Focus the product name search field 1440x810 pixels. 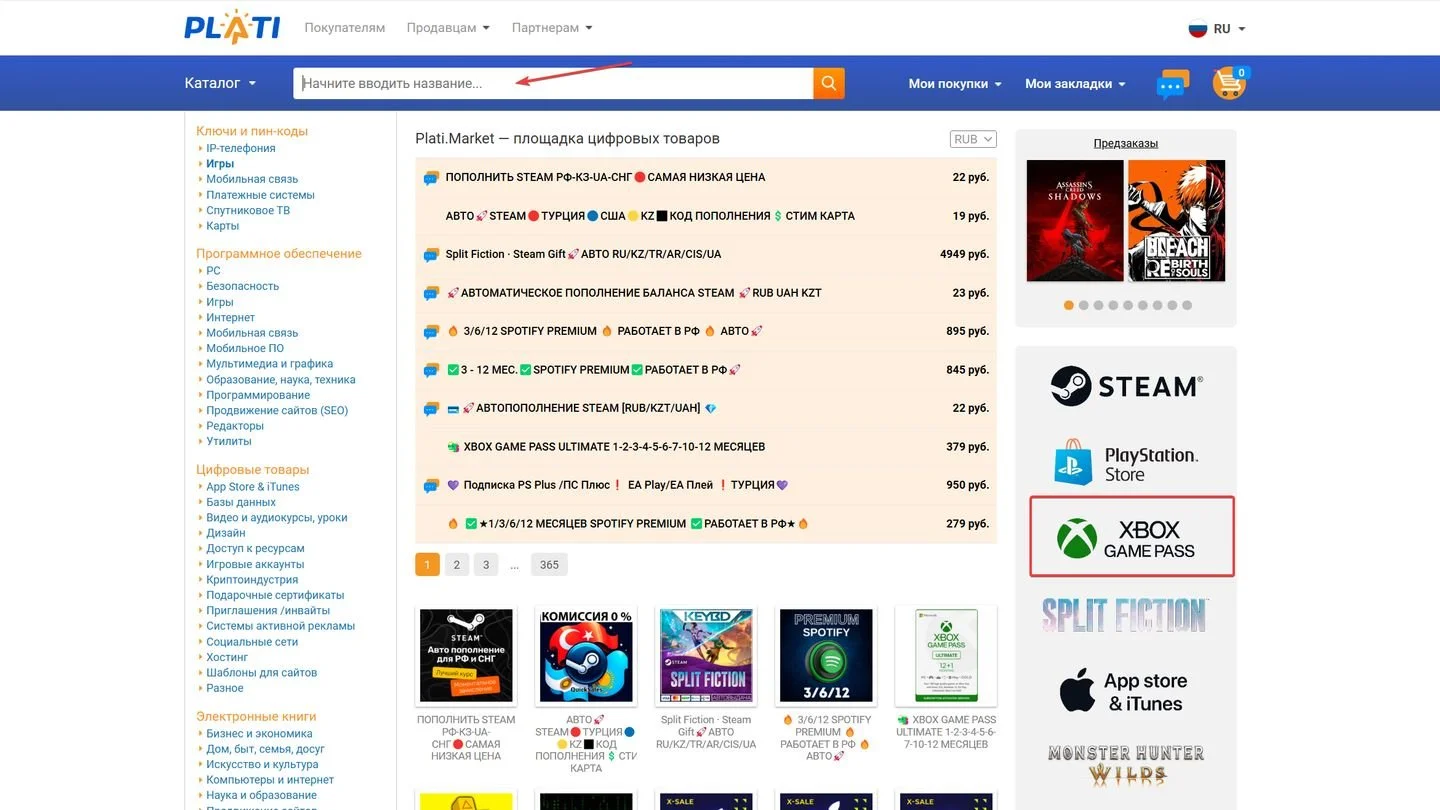[x=553, y=83]
